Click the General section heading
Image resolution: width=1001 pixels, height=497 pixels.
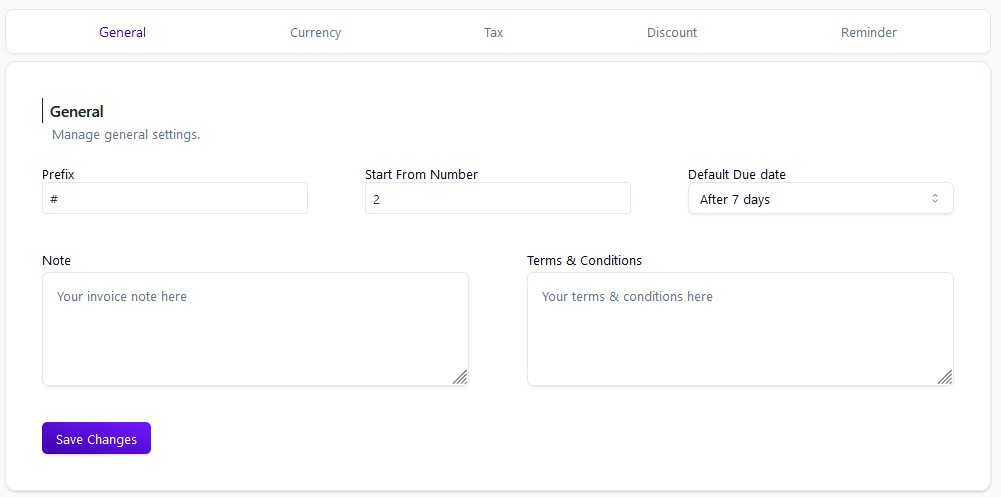(x=77, y=112)
